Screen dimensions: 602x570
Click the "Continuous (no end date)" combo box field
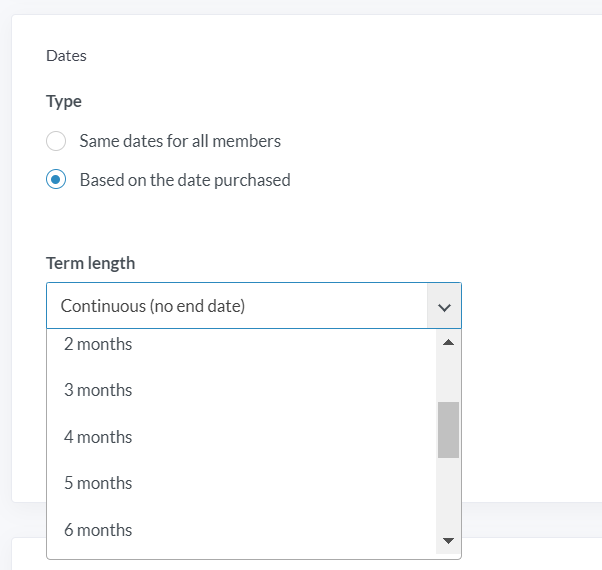coord(254,306)
